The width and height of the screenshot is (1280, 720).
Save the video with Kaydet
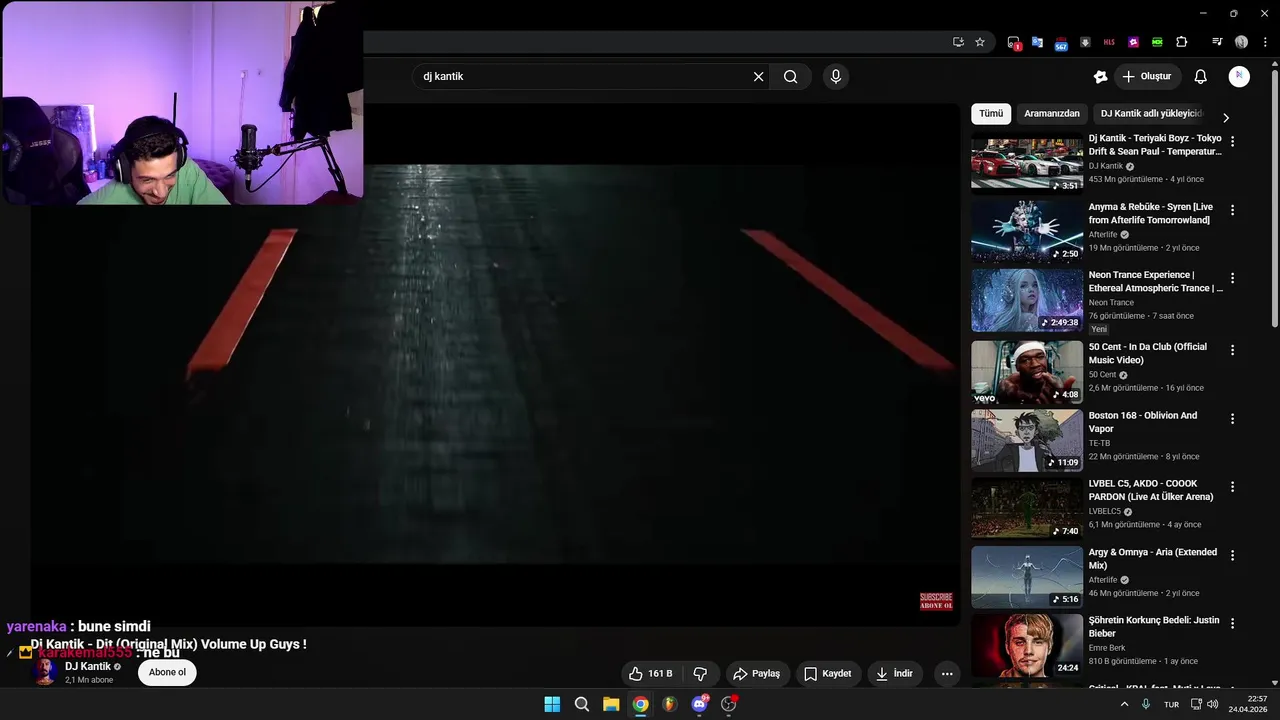tap(828, 674)
